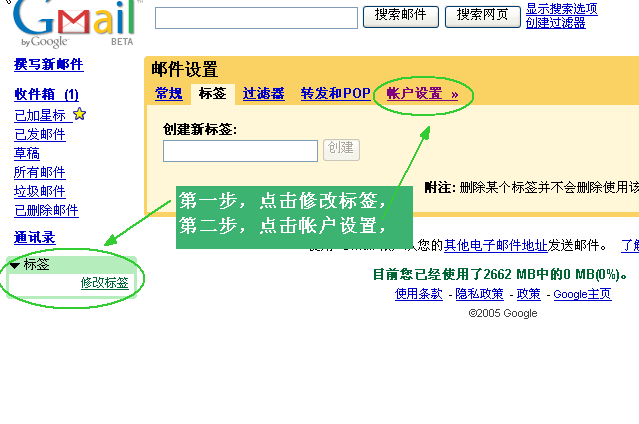Open 通讯录 contacts
This screenshot has width=639, height=424.
35,238
